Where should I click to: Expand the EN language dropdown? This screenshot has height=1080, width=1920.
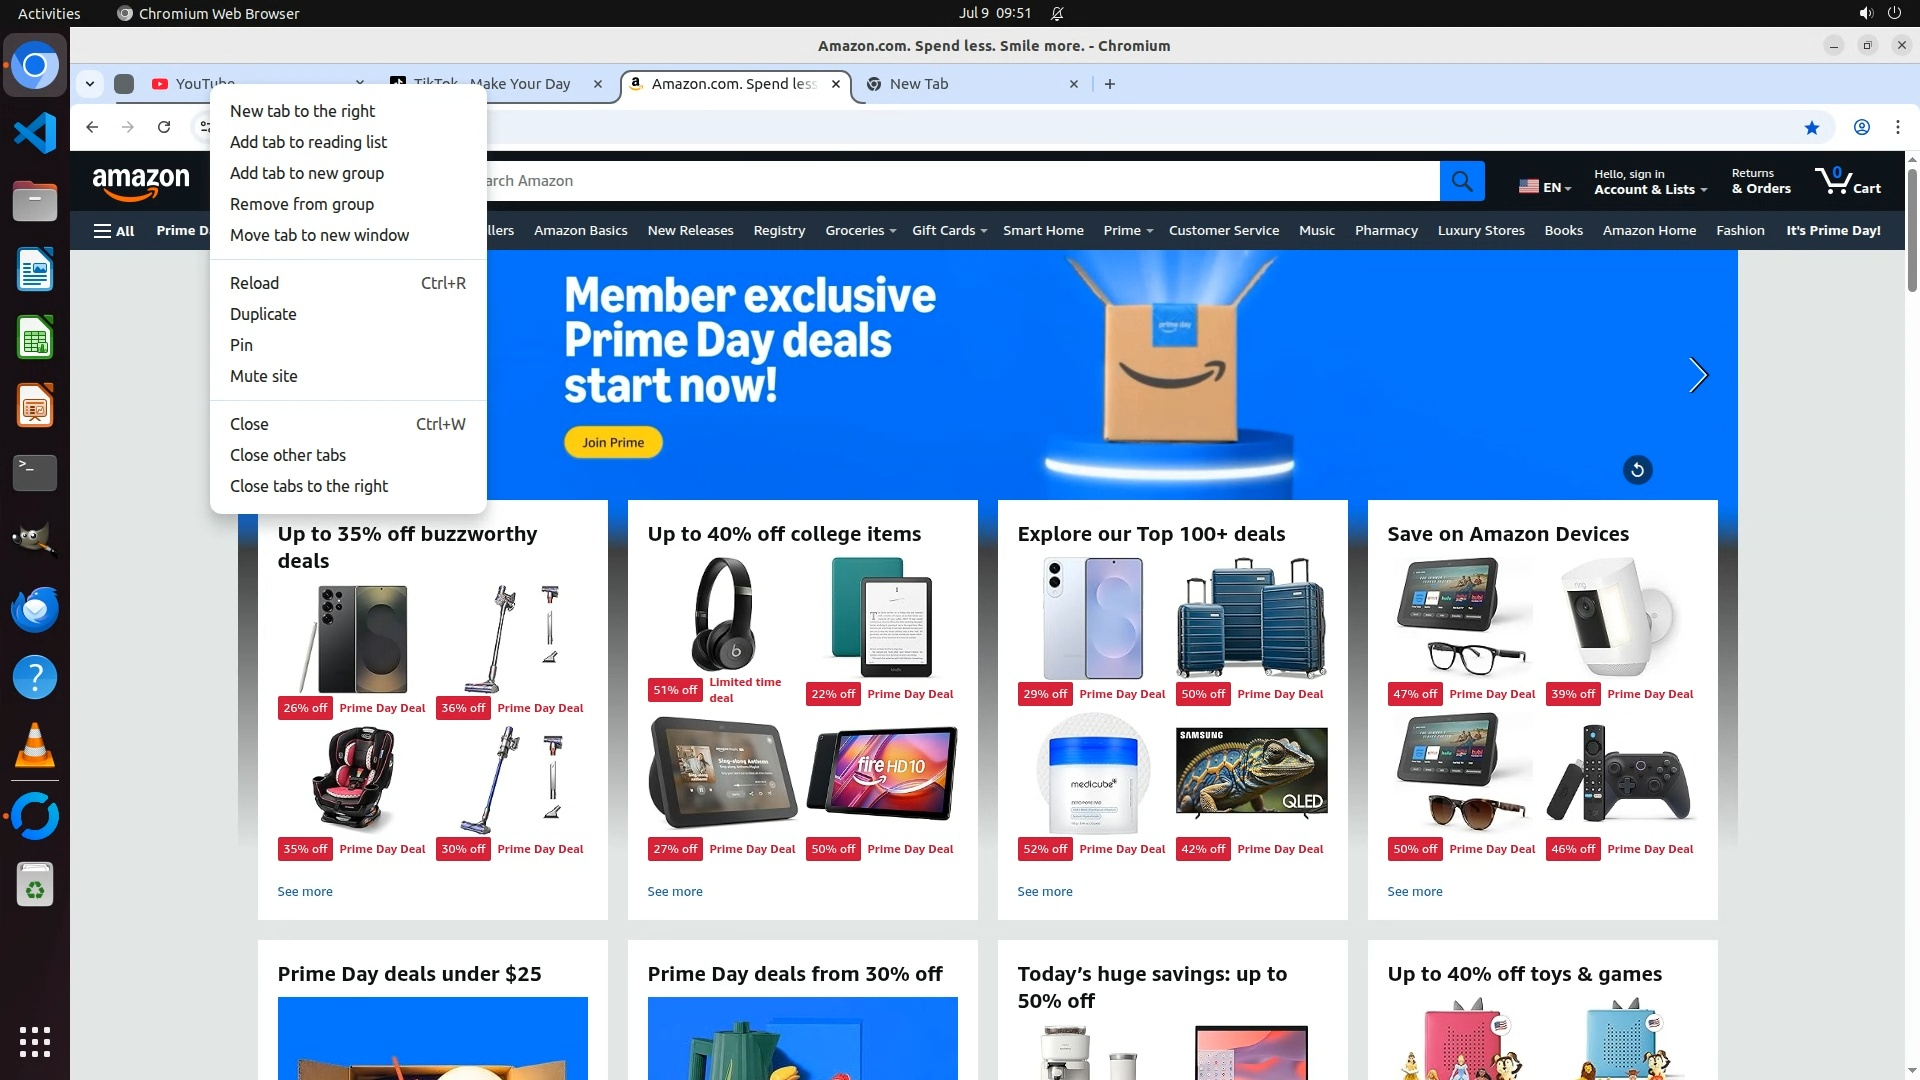click(1545, 187)
